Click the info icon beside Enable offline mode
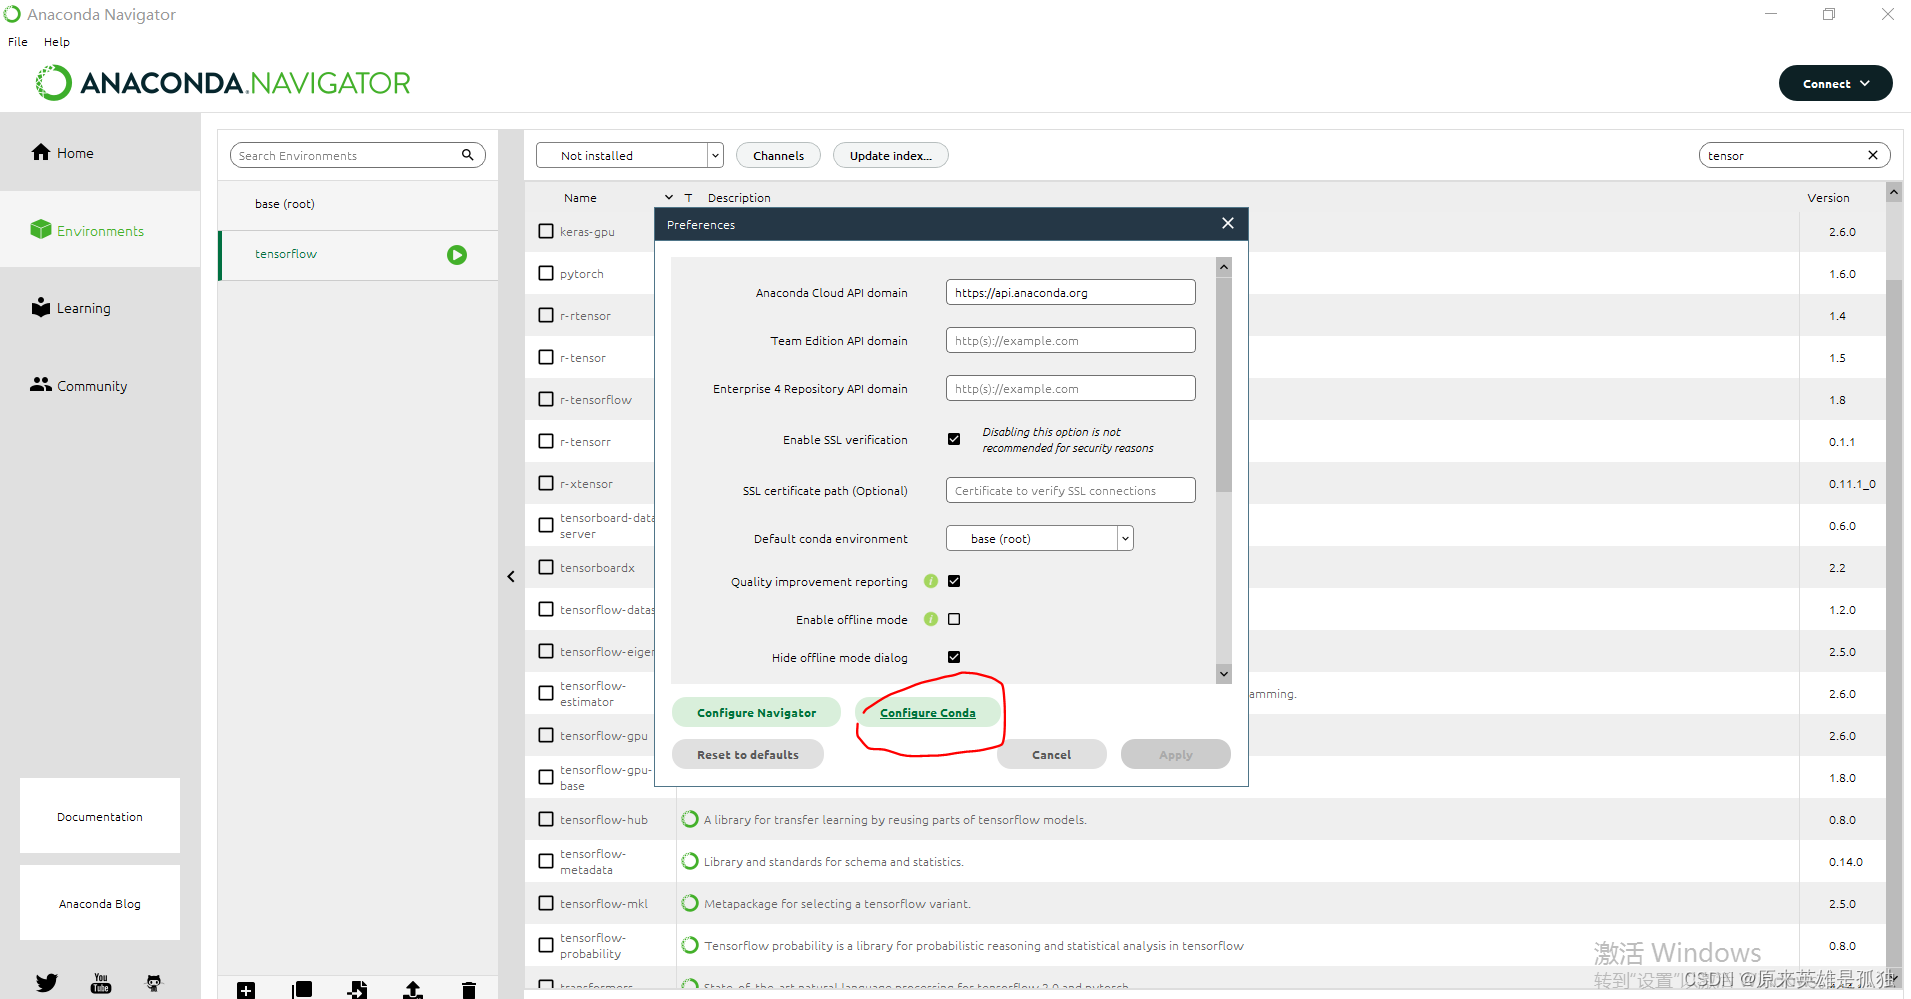Image resolution: width=1911 pixels, height=999 pixels. click(x=931, y=619)
